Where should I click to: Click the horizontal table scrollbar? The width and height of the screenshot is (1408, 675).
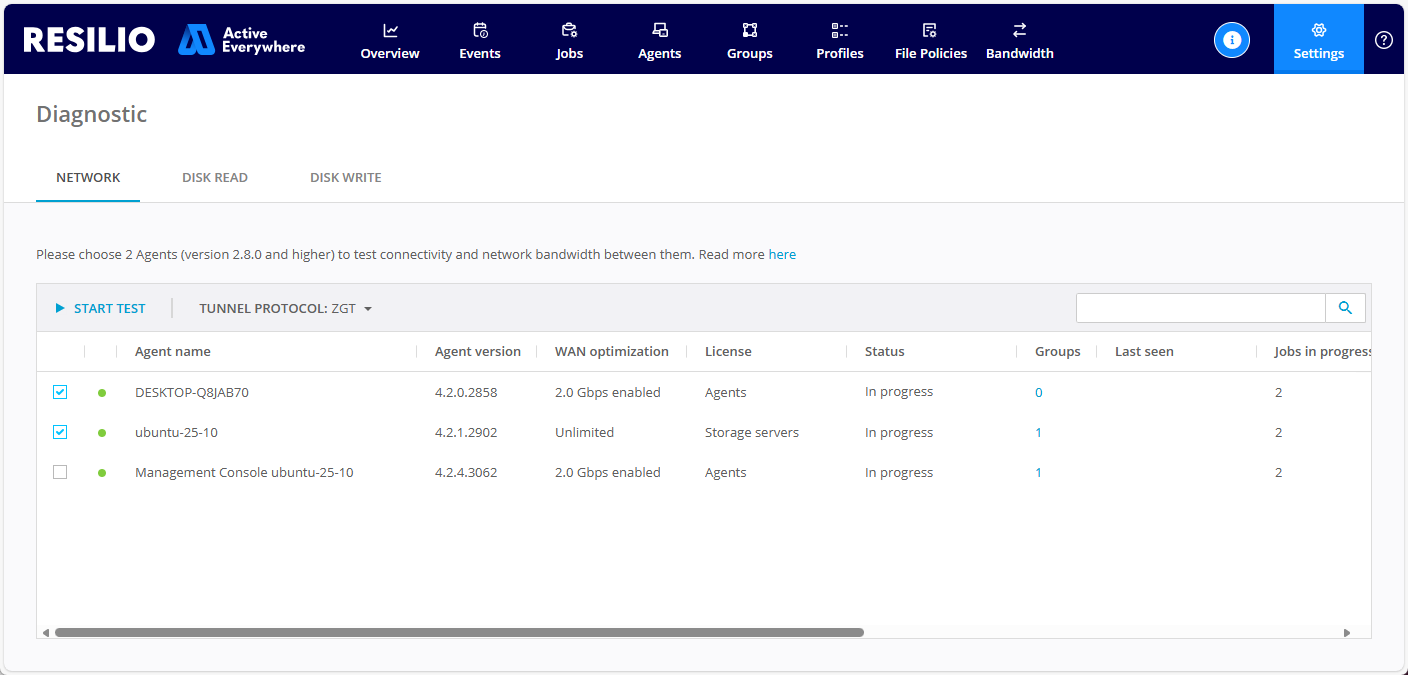(x=459, y=633)
